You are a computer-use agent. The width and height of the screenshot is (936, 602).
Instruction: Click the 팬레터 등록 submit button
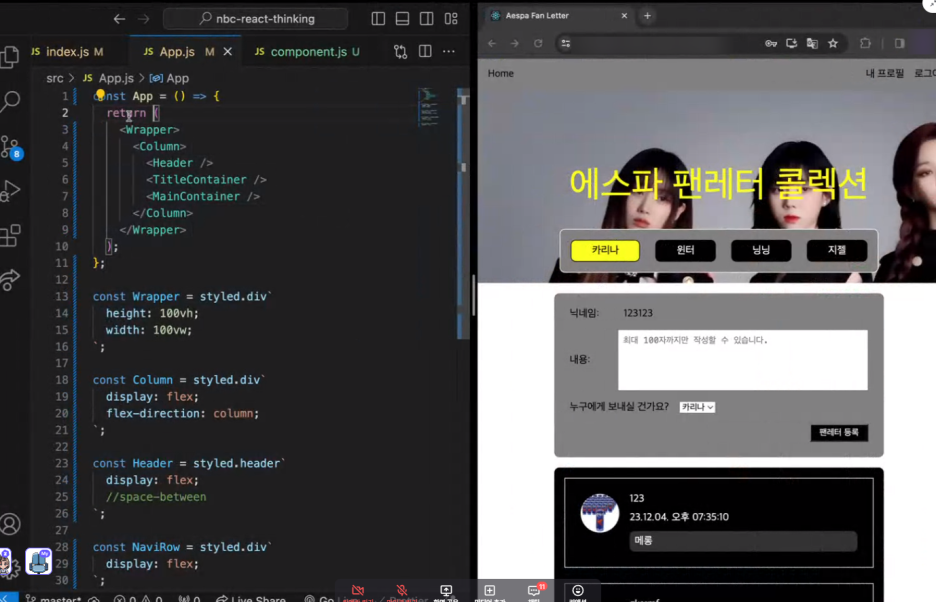(839, 432)
